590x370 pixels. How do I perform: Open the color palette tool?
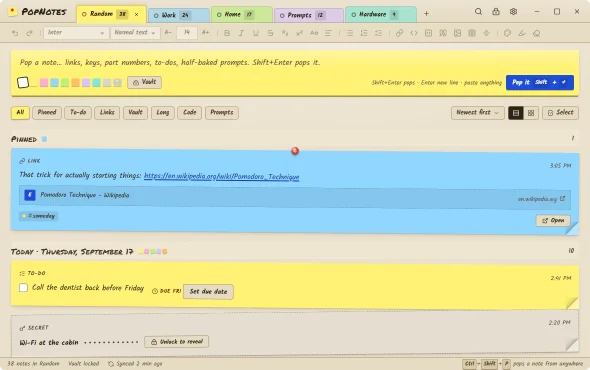coord(507,33)
